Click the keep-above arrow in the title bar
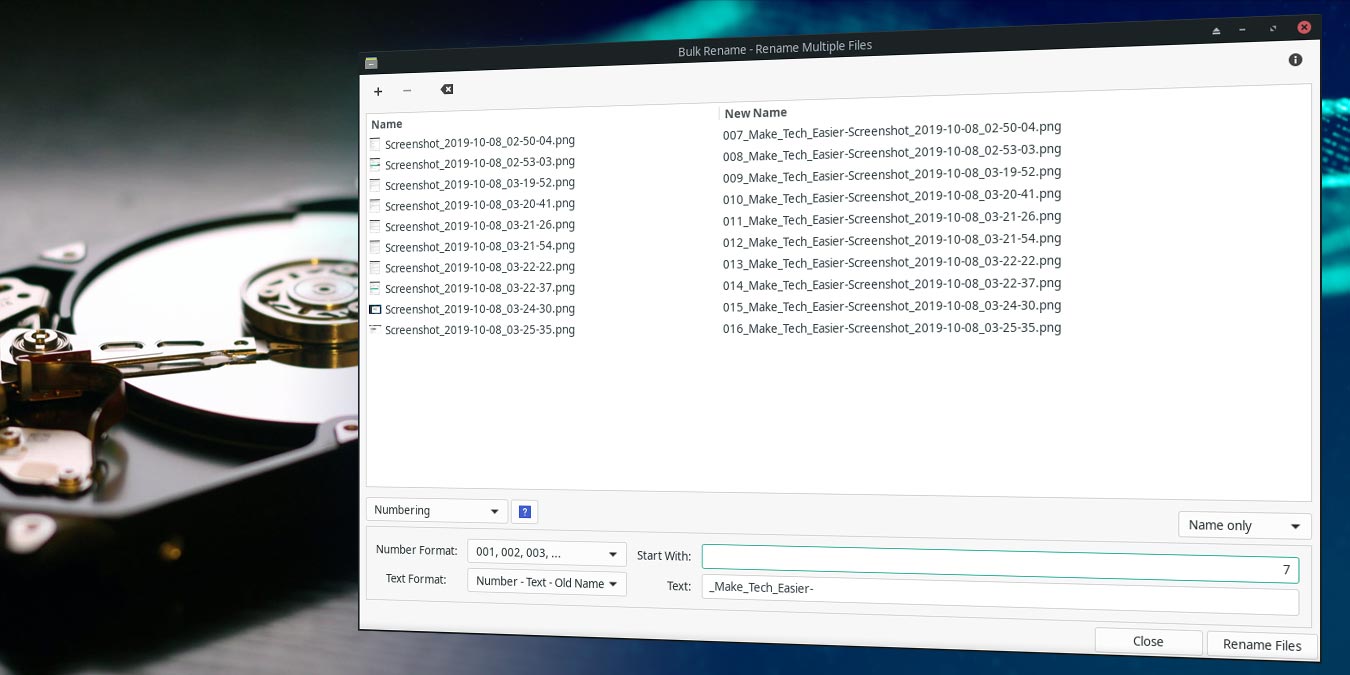Screen dimensions: 1350x675 tap(1216, 31)
